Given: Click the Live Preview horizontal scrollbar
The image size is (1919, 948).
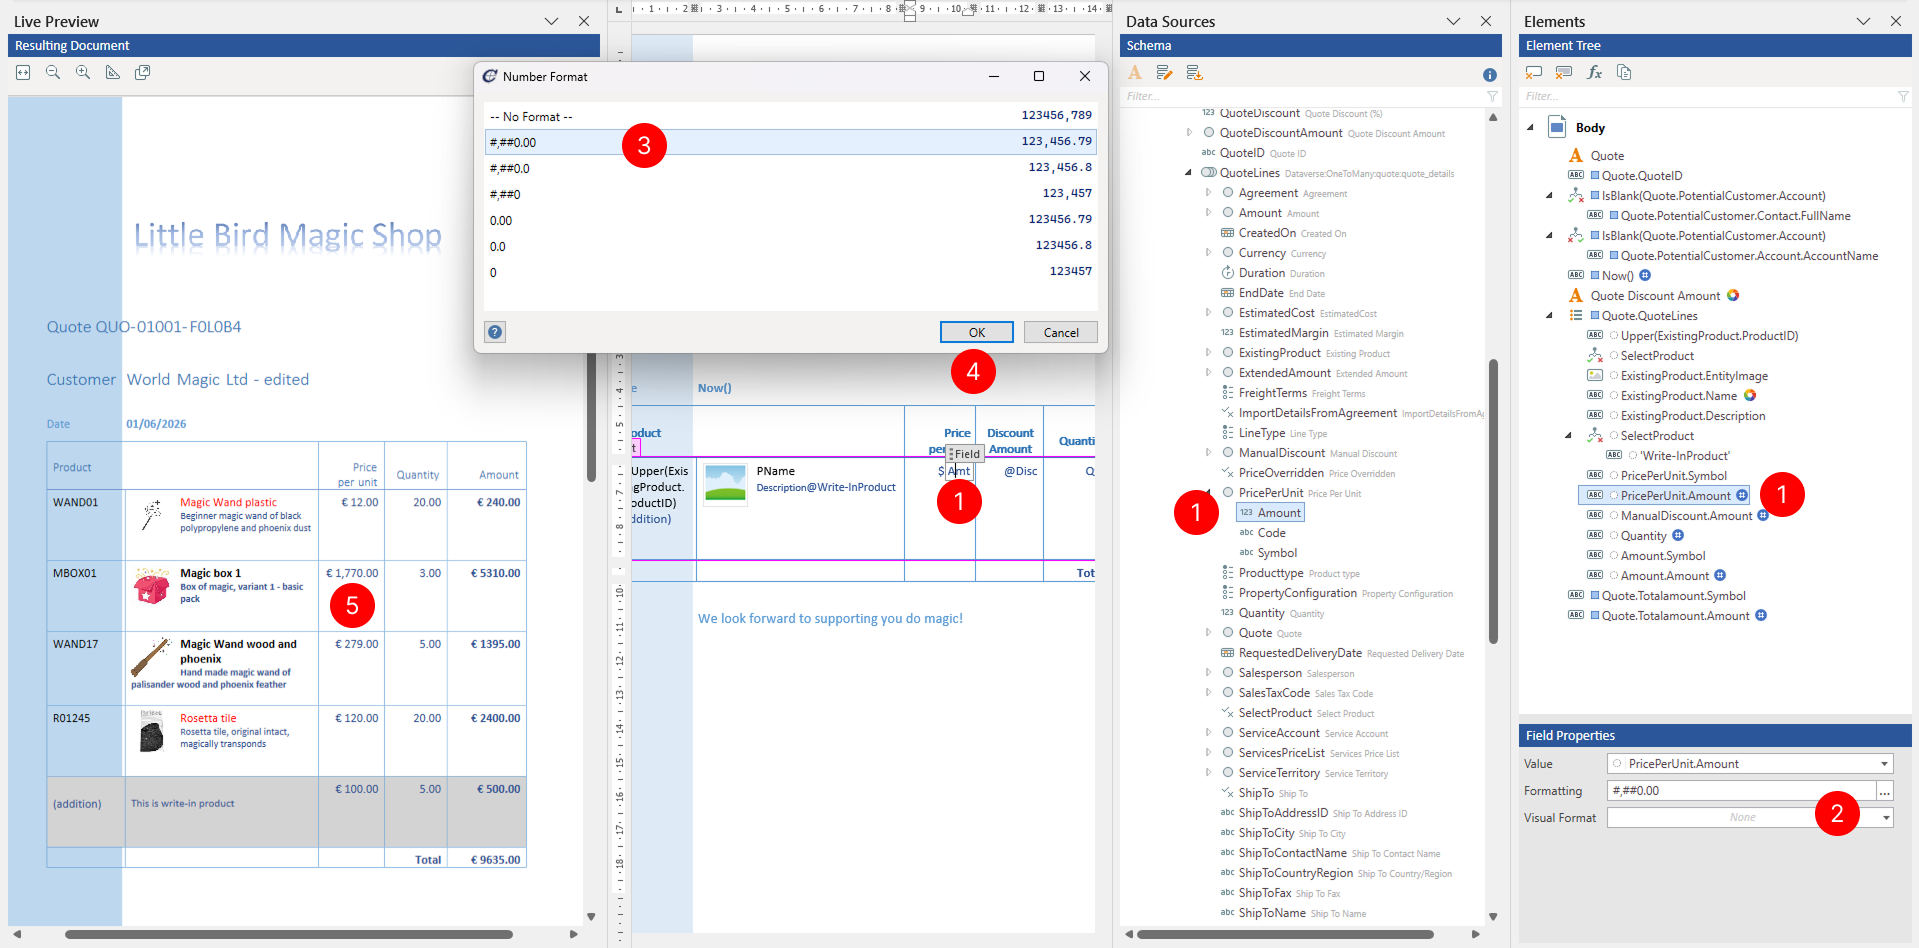Looking at the screenshot, I should pyautogui.click(x=289, y=934).
